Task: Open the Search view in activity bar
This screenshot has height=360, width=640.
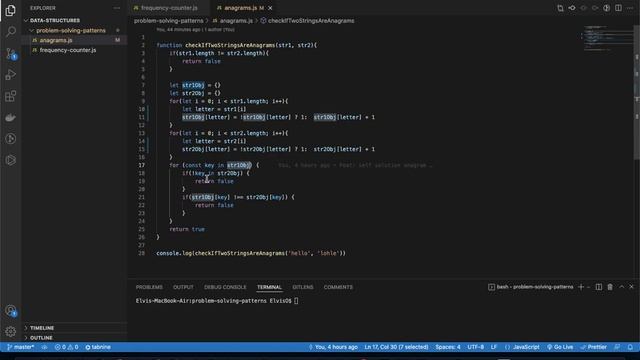Action: (x=11, y=31)
